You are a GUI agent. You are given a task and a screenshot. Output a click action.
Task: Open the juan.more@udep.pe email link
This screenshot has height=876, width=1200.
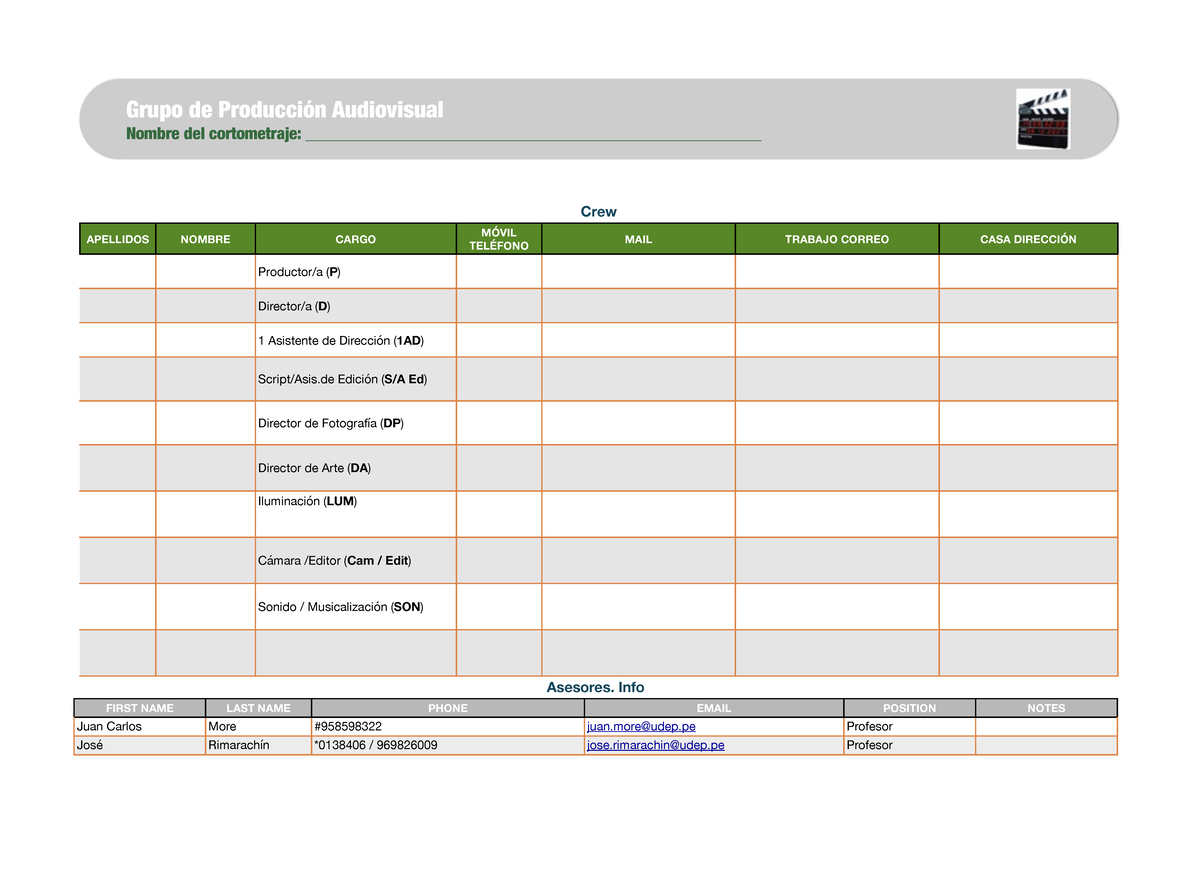[640, 726]
